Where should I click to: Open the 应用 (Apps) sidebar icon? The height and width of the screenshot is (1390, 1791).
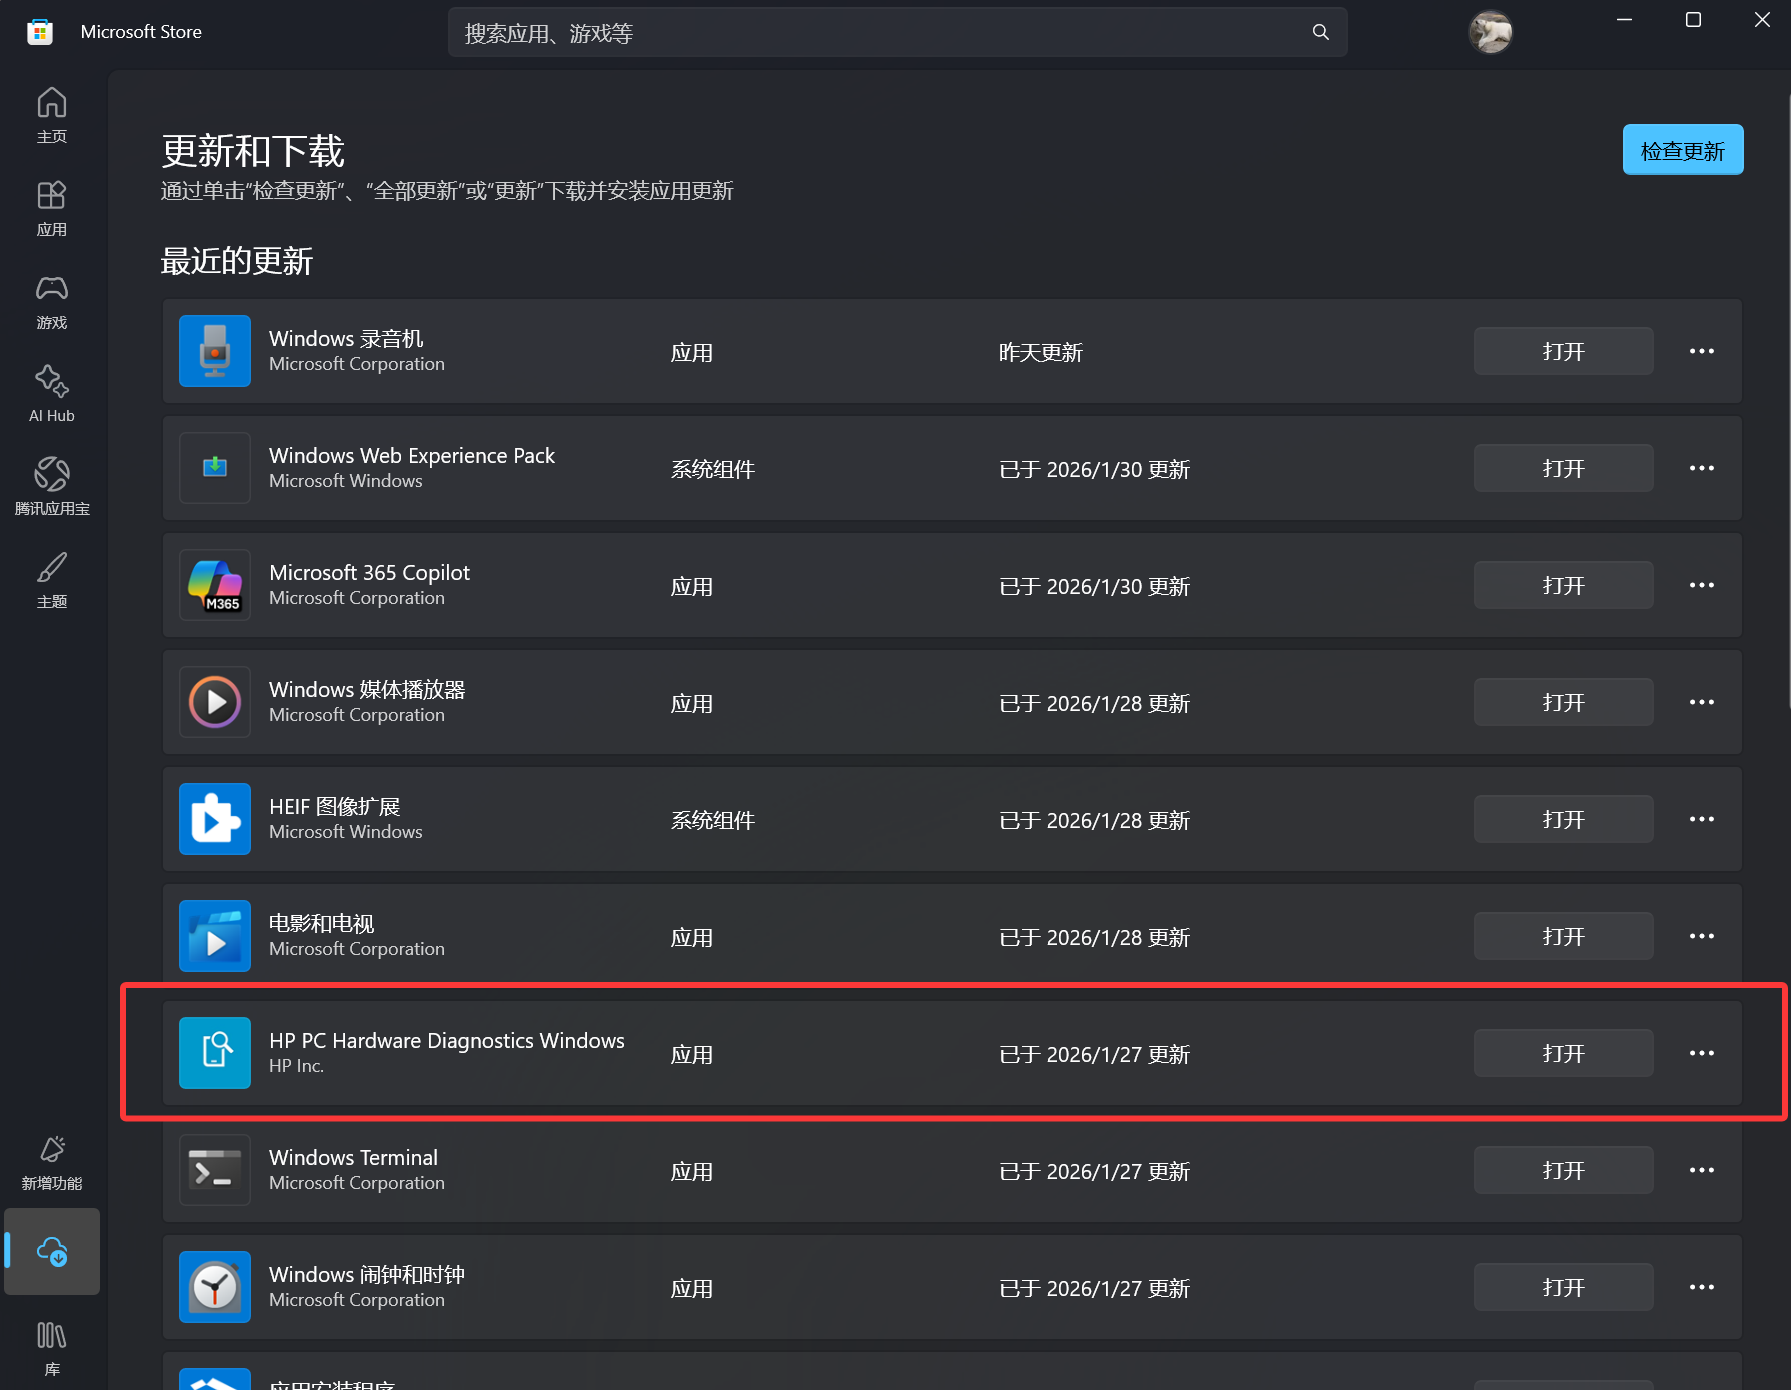click(51, 206)
